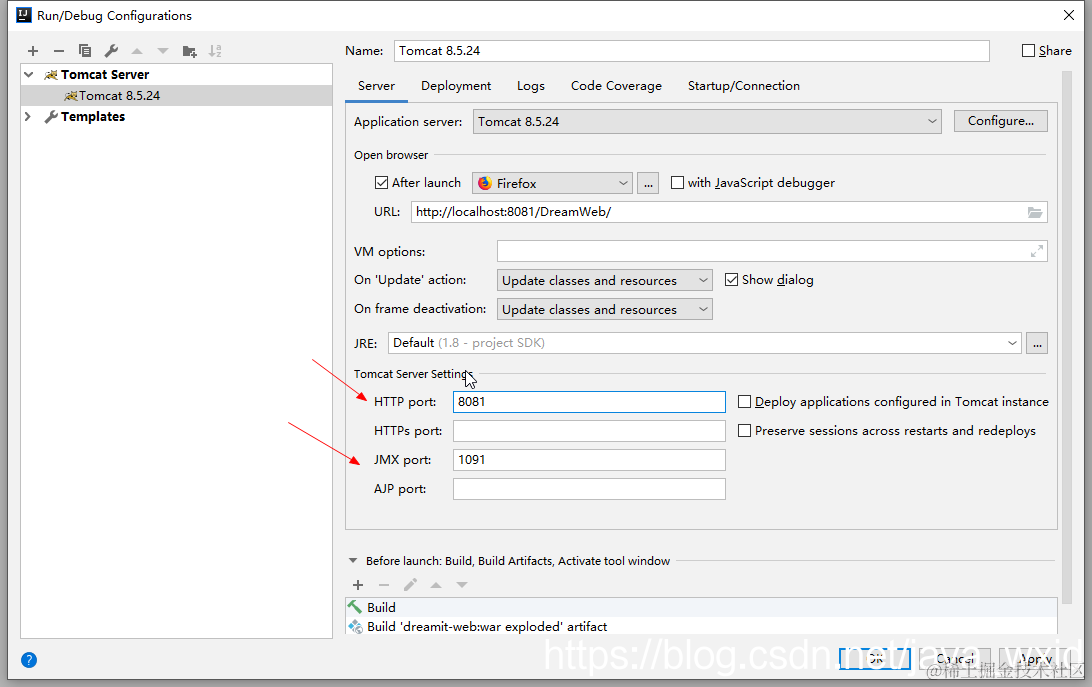Add a before launch task
Image resolution: width=1092 pixels, height=687 pixels.
(358, 585)
